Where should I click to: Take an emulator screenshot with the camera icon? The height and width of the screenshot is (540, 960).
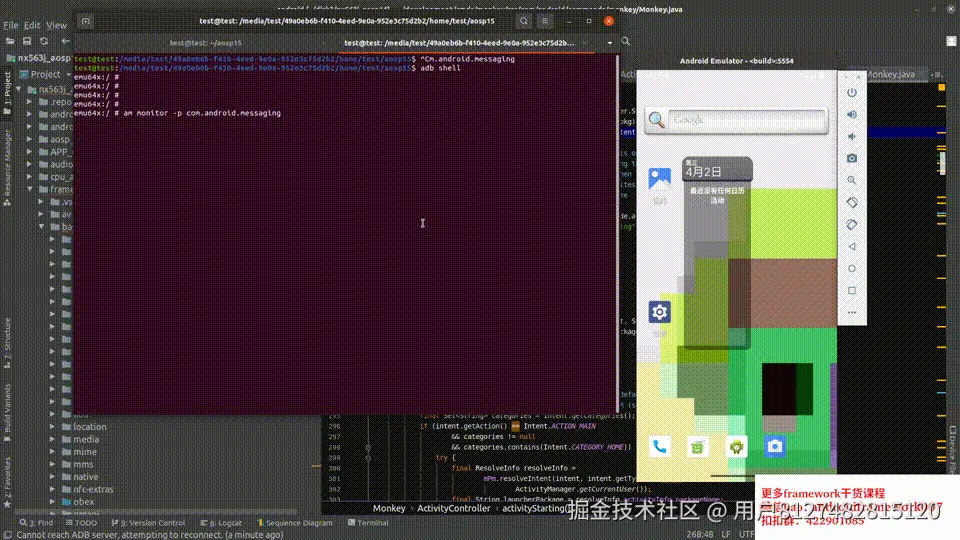pyautogui.click(x=852, y=159)
